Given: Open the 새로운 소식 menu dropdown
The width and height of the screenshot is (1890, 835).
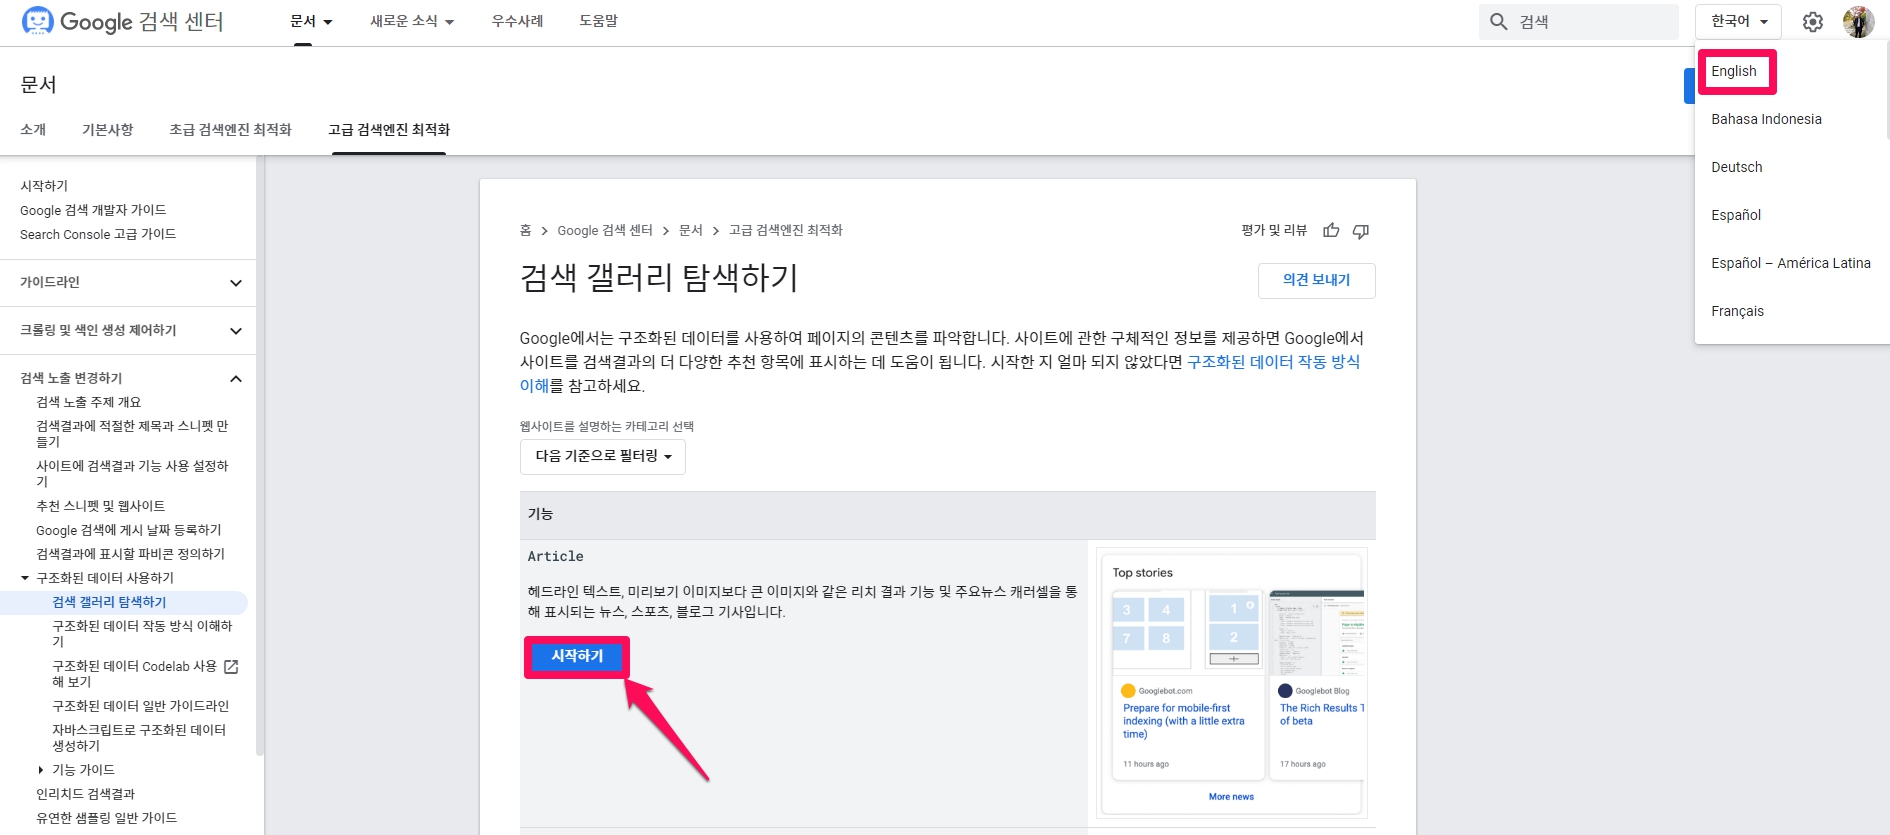Looking at the screenshot, I should coord(412,21).
